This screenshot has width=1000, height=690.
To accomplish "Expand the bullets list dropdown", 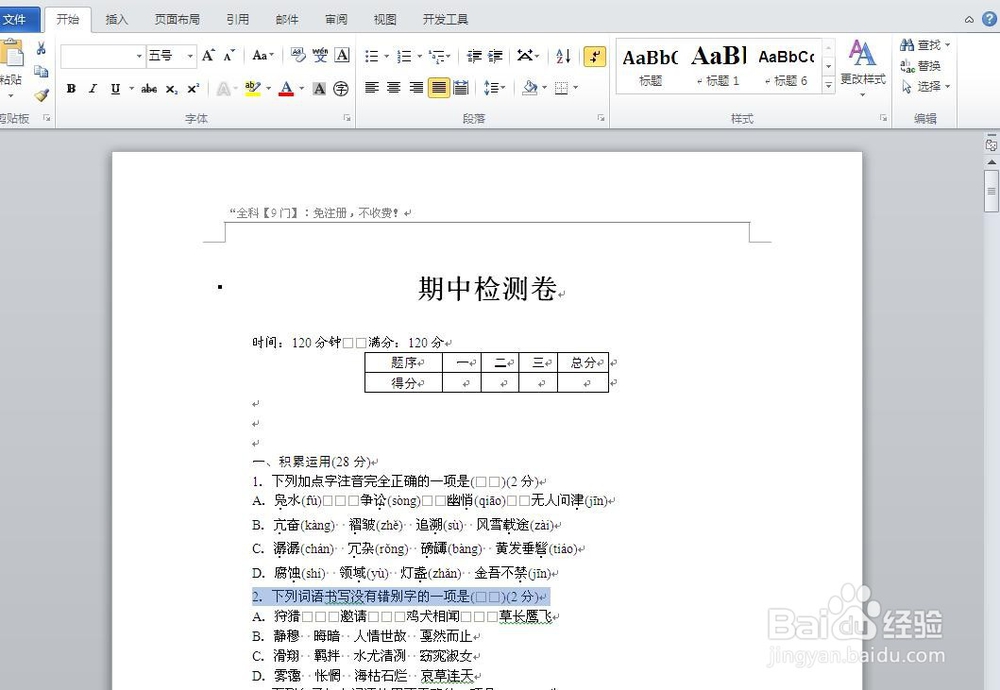I will click(386, 56).
